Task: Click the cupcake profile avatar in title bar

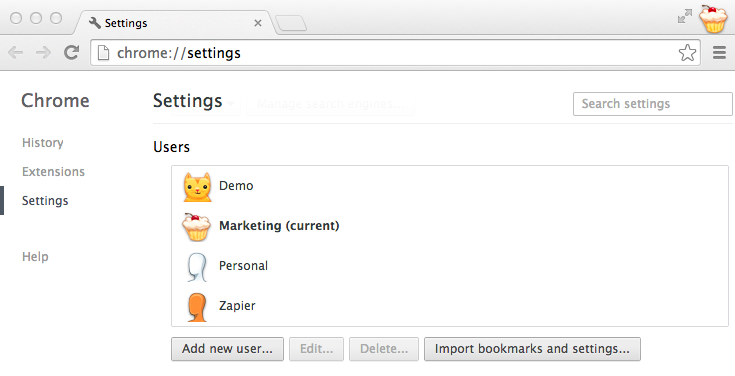Action: [x=713, y=19]
